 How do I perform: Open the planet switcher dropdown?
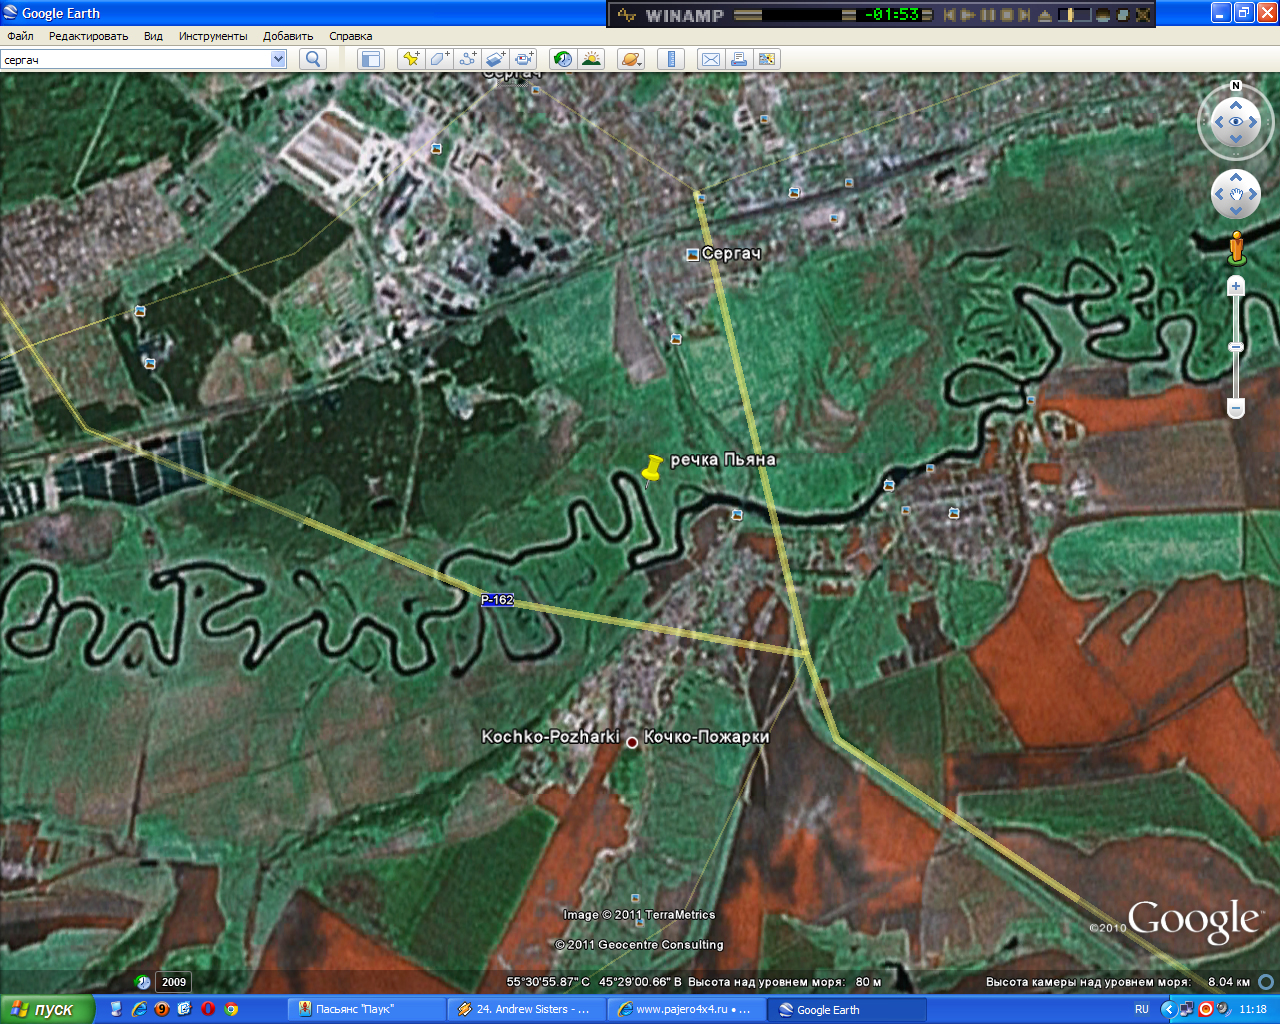[631, 59]
